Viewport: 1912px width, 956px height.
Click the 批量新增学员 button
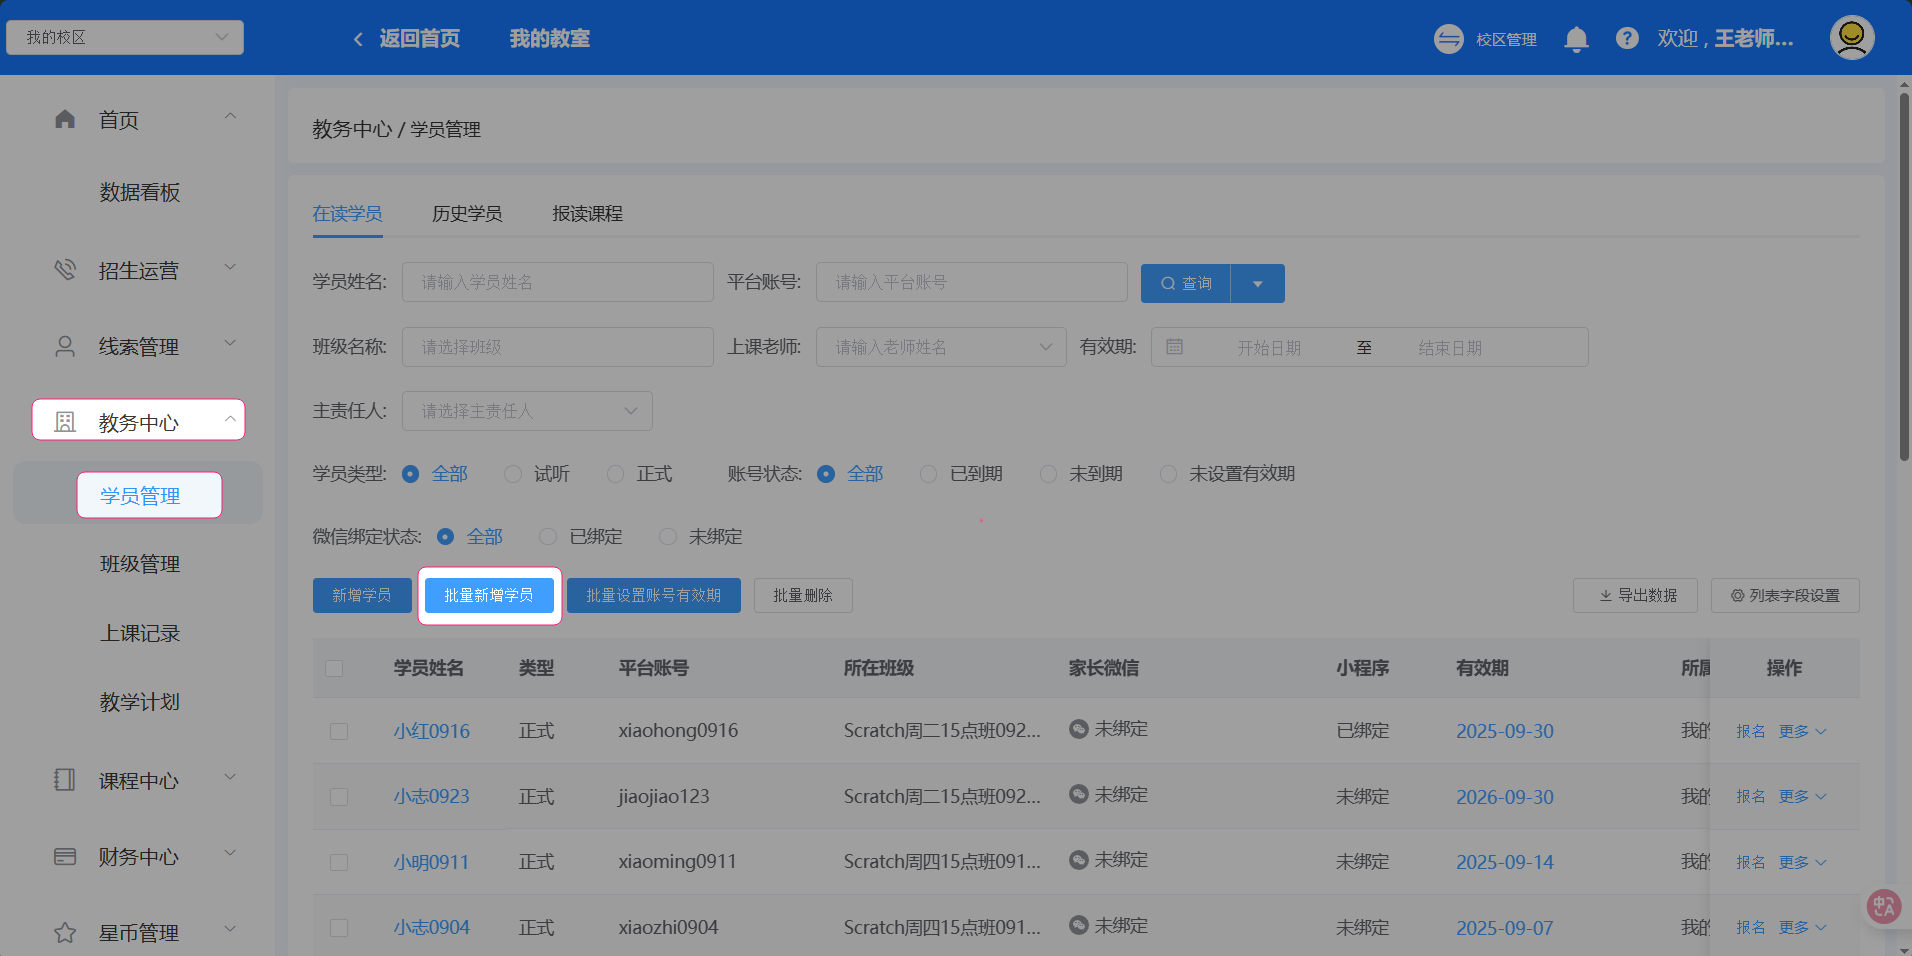(489, 596)
